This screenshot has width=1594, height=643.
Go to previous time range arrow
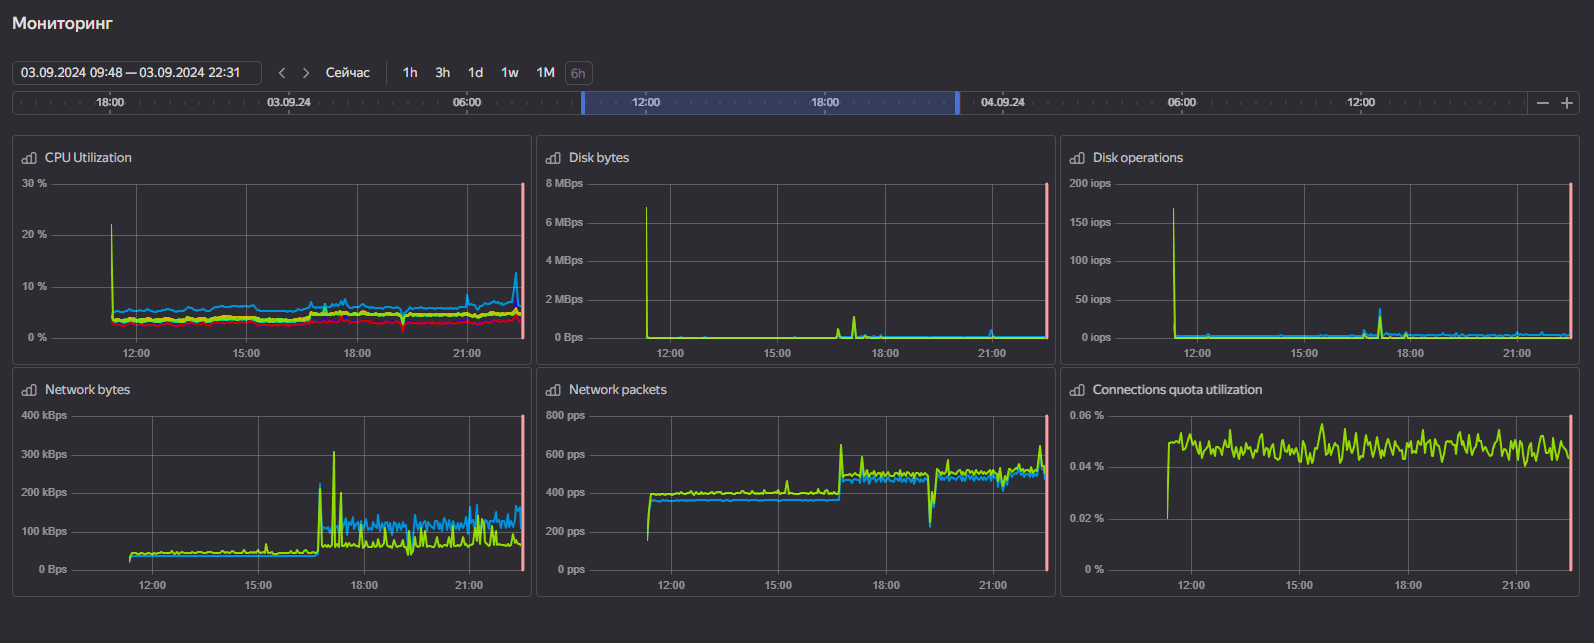click(x=282, y=73)
